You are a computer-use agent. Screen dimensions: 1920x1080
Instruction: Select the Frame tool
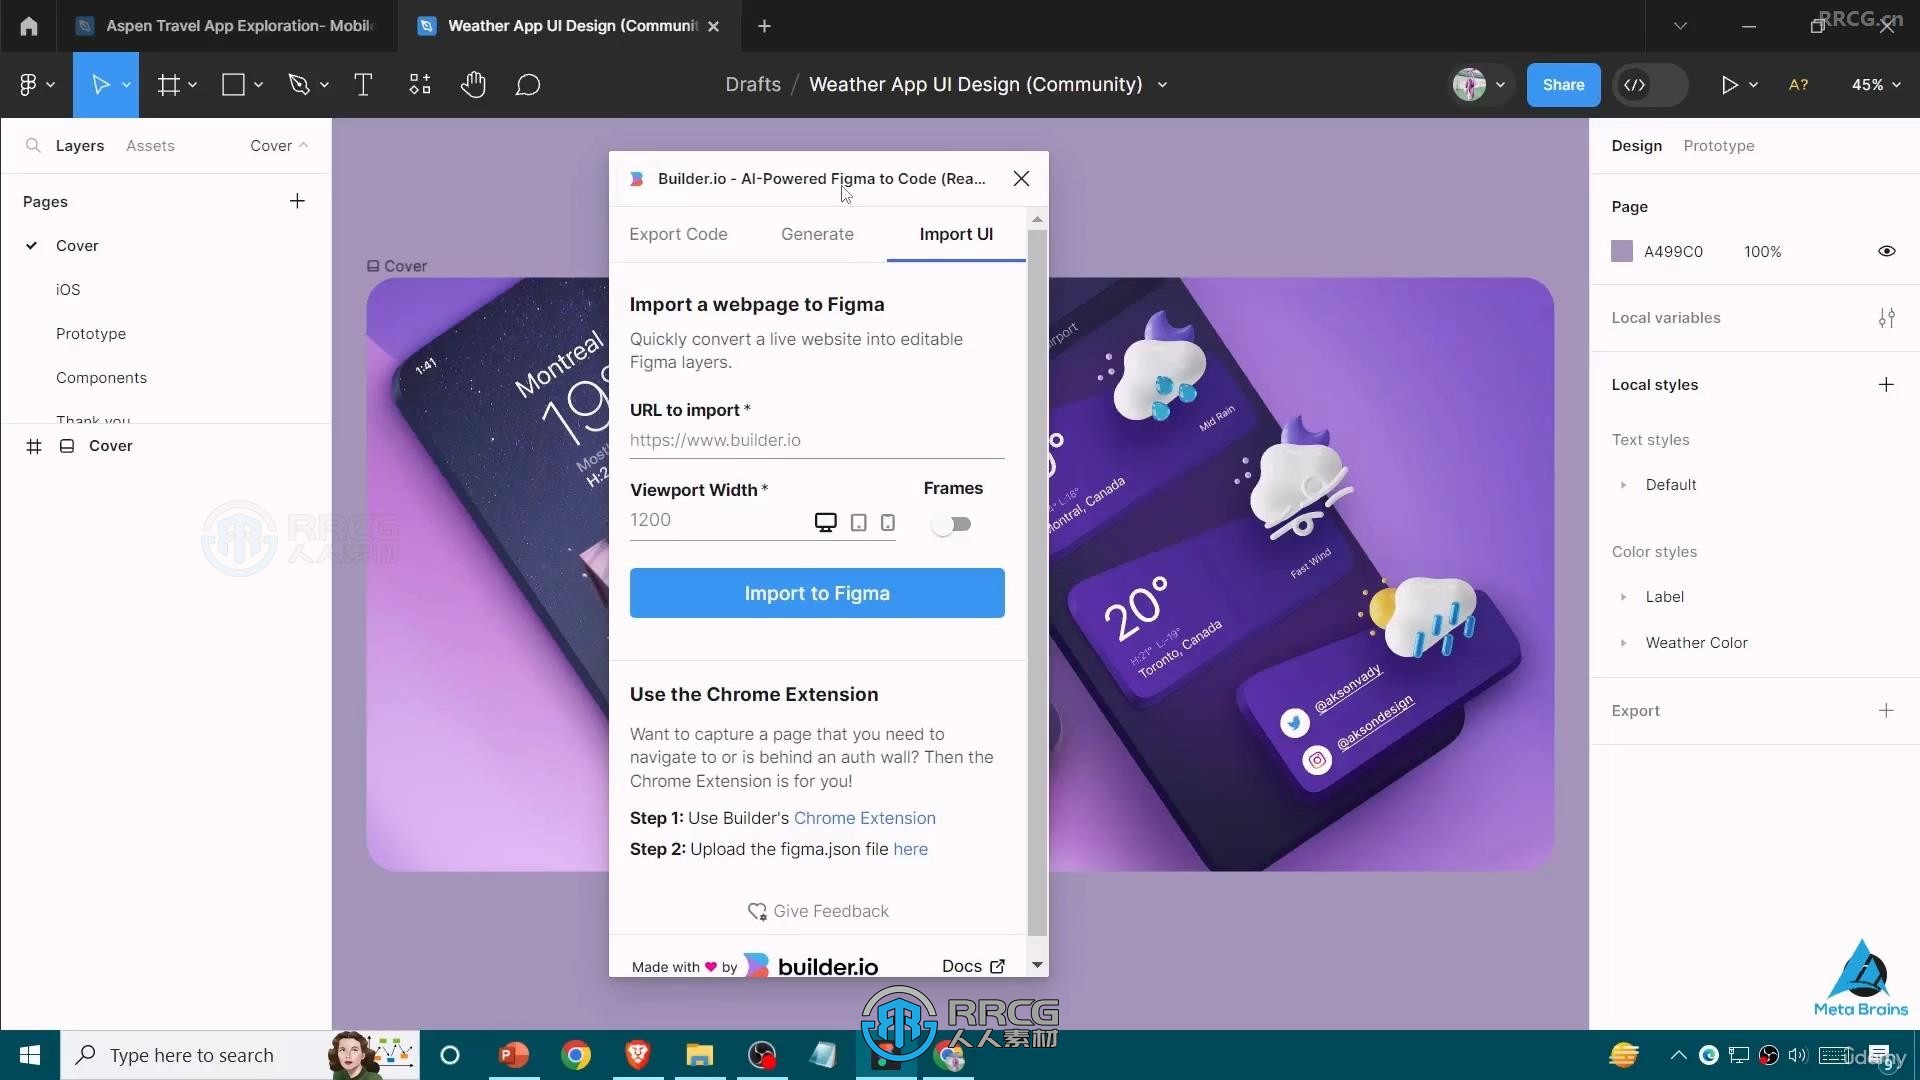pos(168,85)
